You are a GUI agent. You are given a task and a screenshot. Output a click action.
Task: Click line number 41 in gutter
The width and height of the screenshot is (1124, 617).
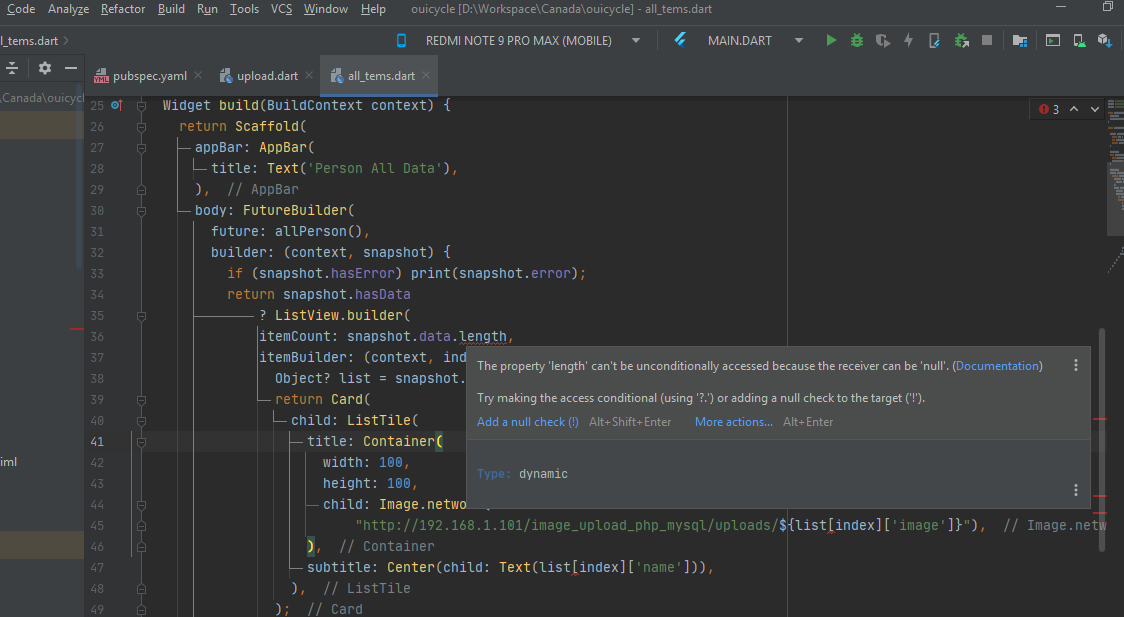pyautogui.click(x=97, y=442)
